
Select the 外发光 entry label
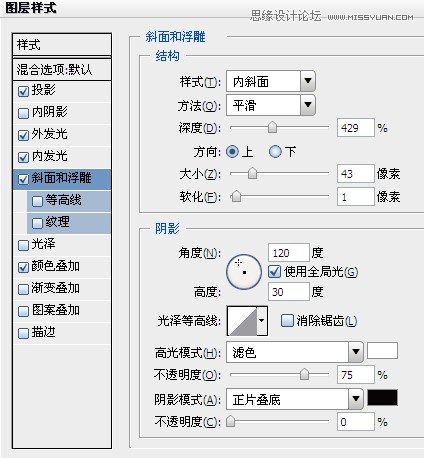tap(49, 134)
